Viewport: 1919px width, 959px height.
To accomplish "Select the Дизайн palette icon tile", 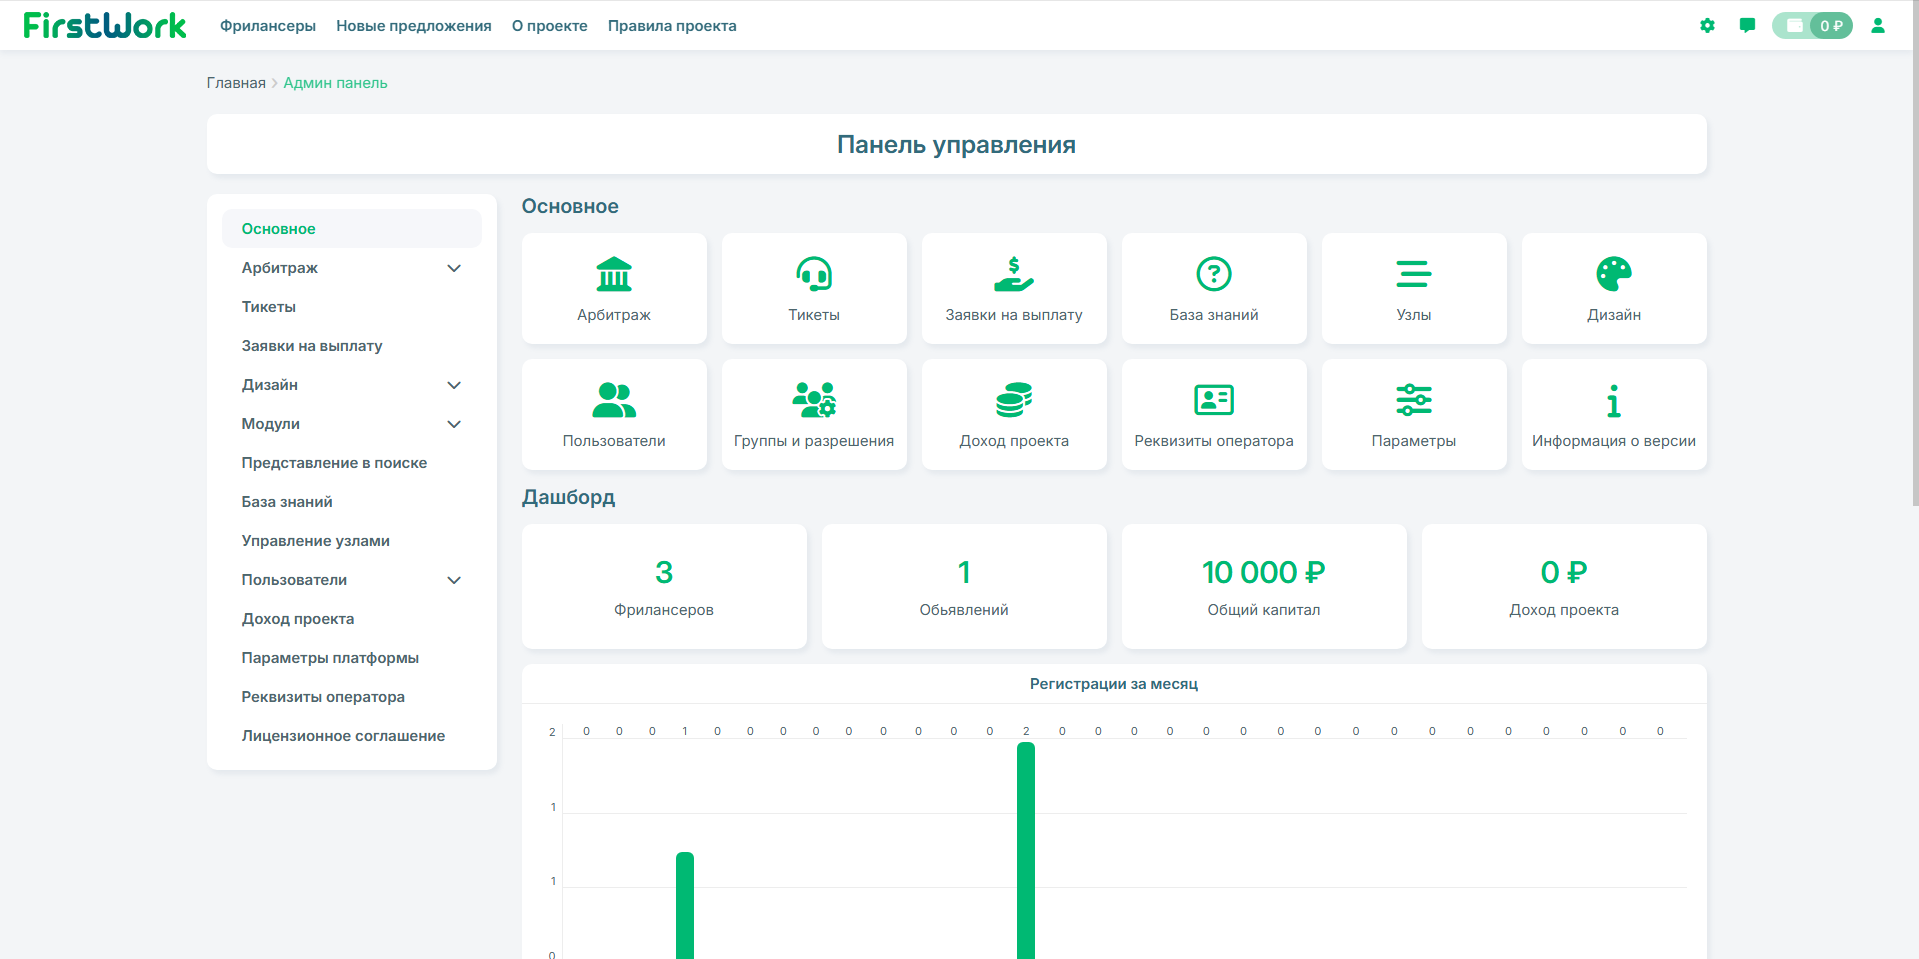I will [x=1614, y=288].
